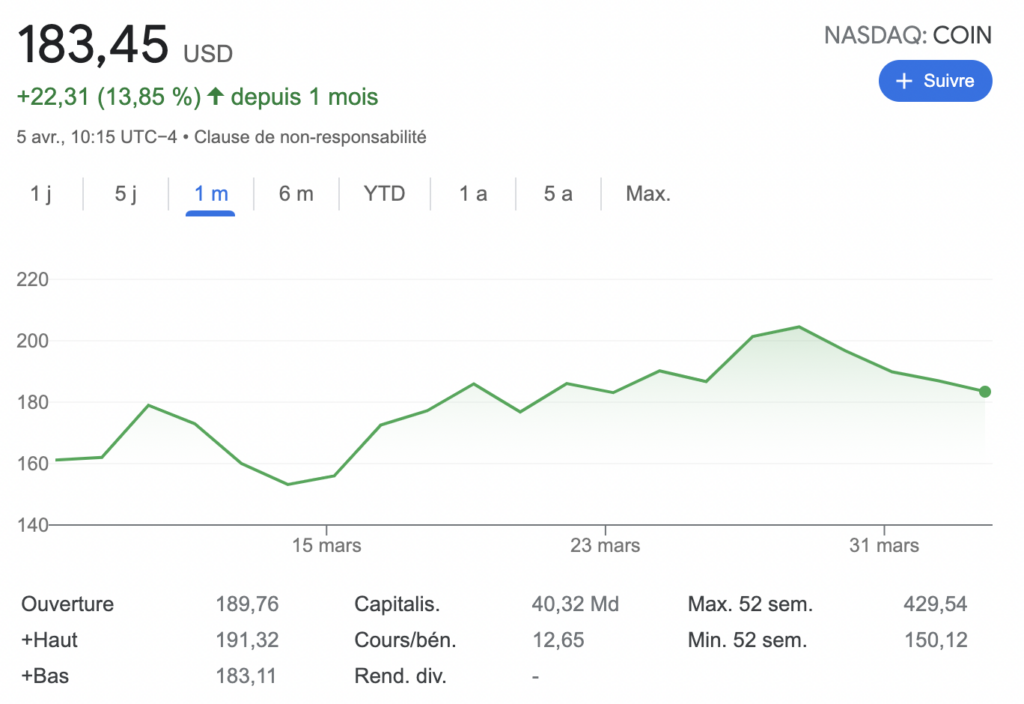Image resolution: width=1024 pixels, height=704 pixels.
Task: Click the Ouverture value 189,76
Action: click(x=247, y=604)
